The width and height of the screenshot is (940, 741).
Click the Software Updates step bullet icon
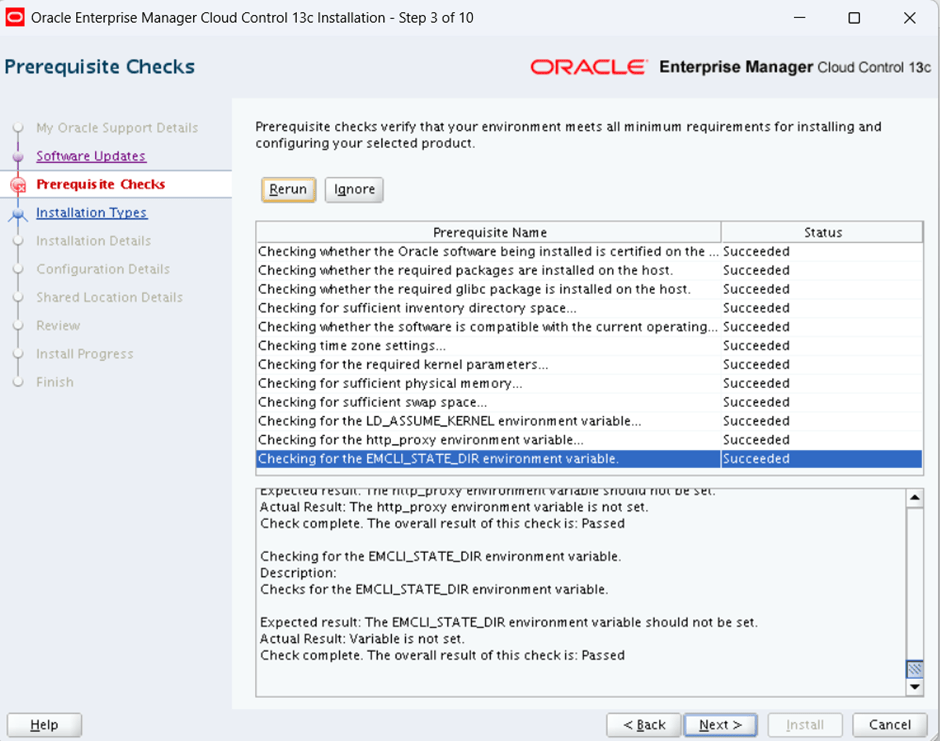coord(17,157)
